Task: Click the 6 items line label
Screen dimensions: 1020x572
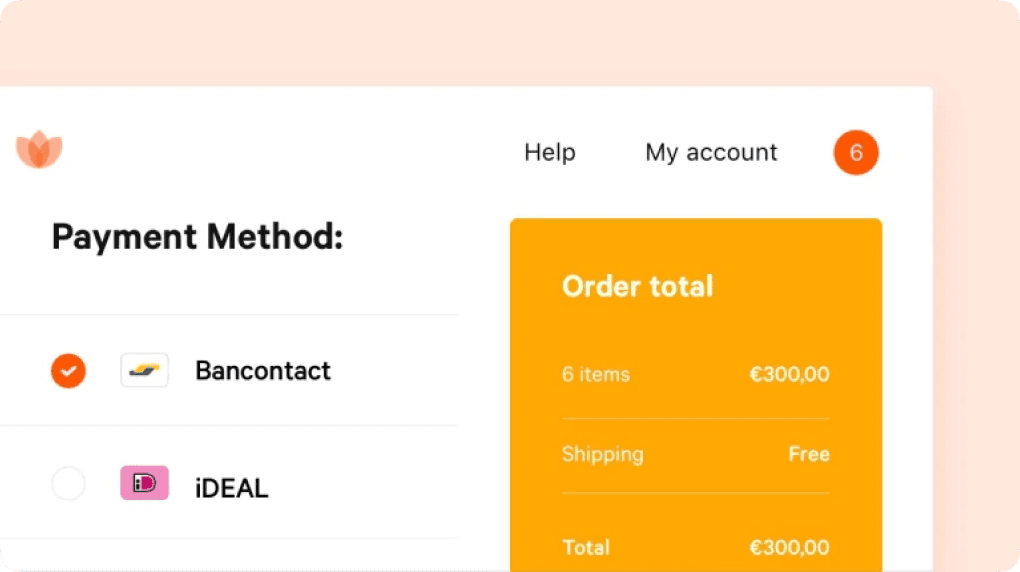Action: pos(596,374)
